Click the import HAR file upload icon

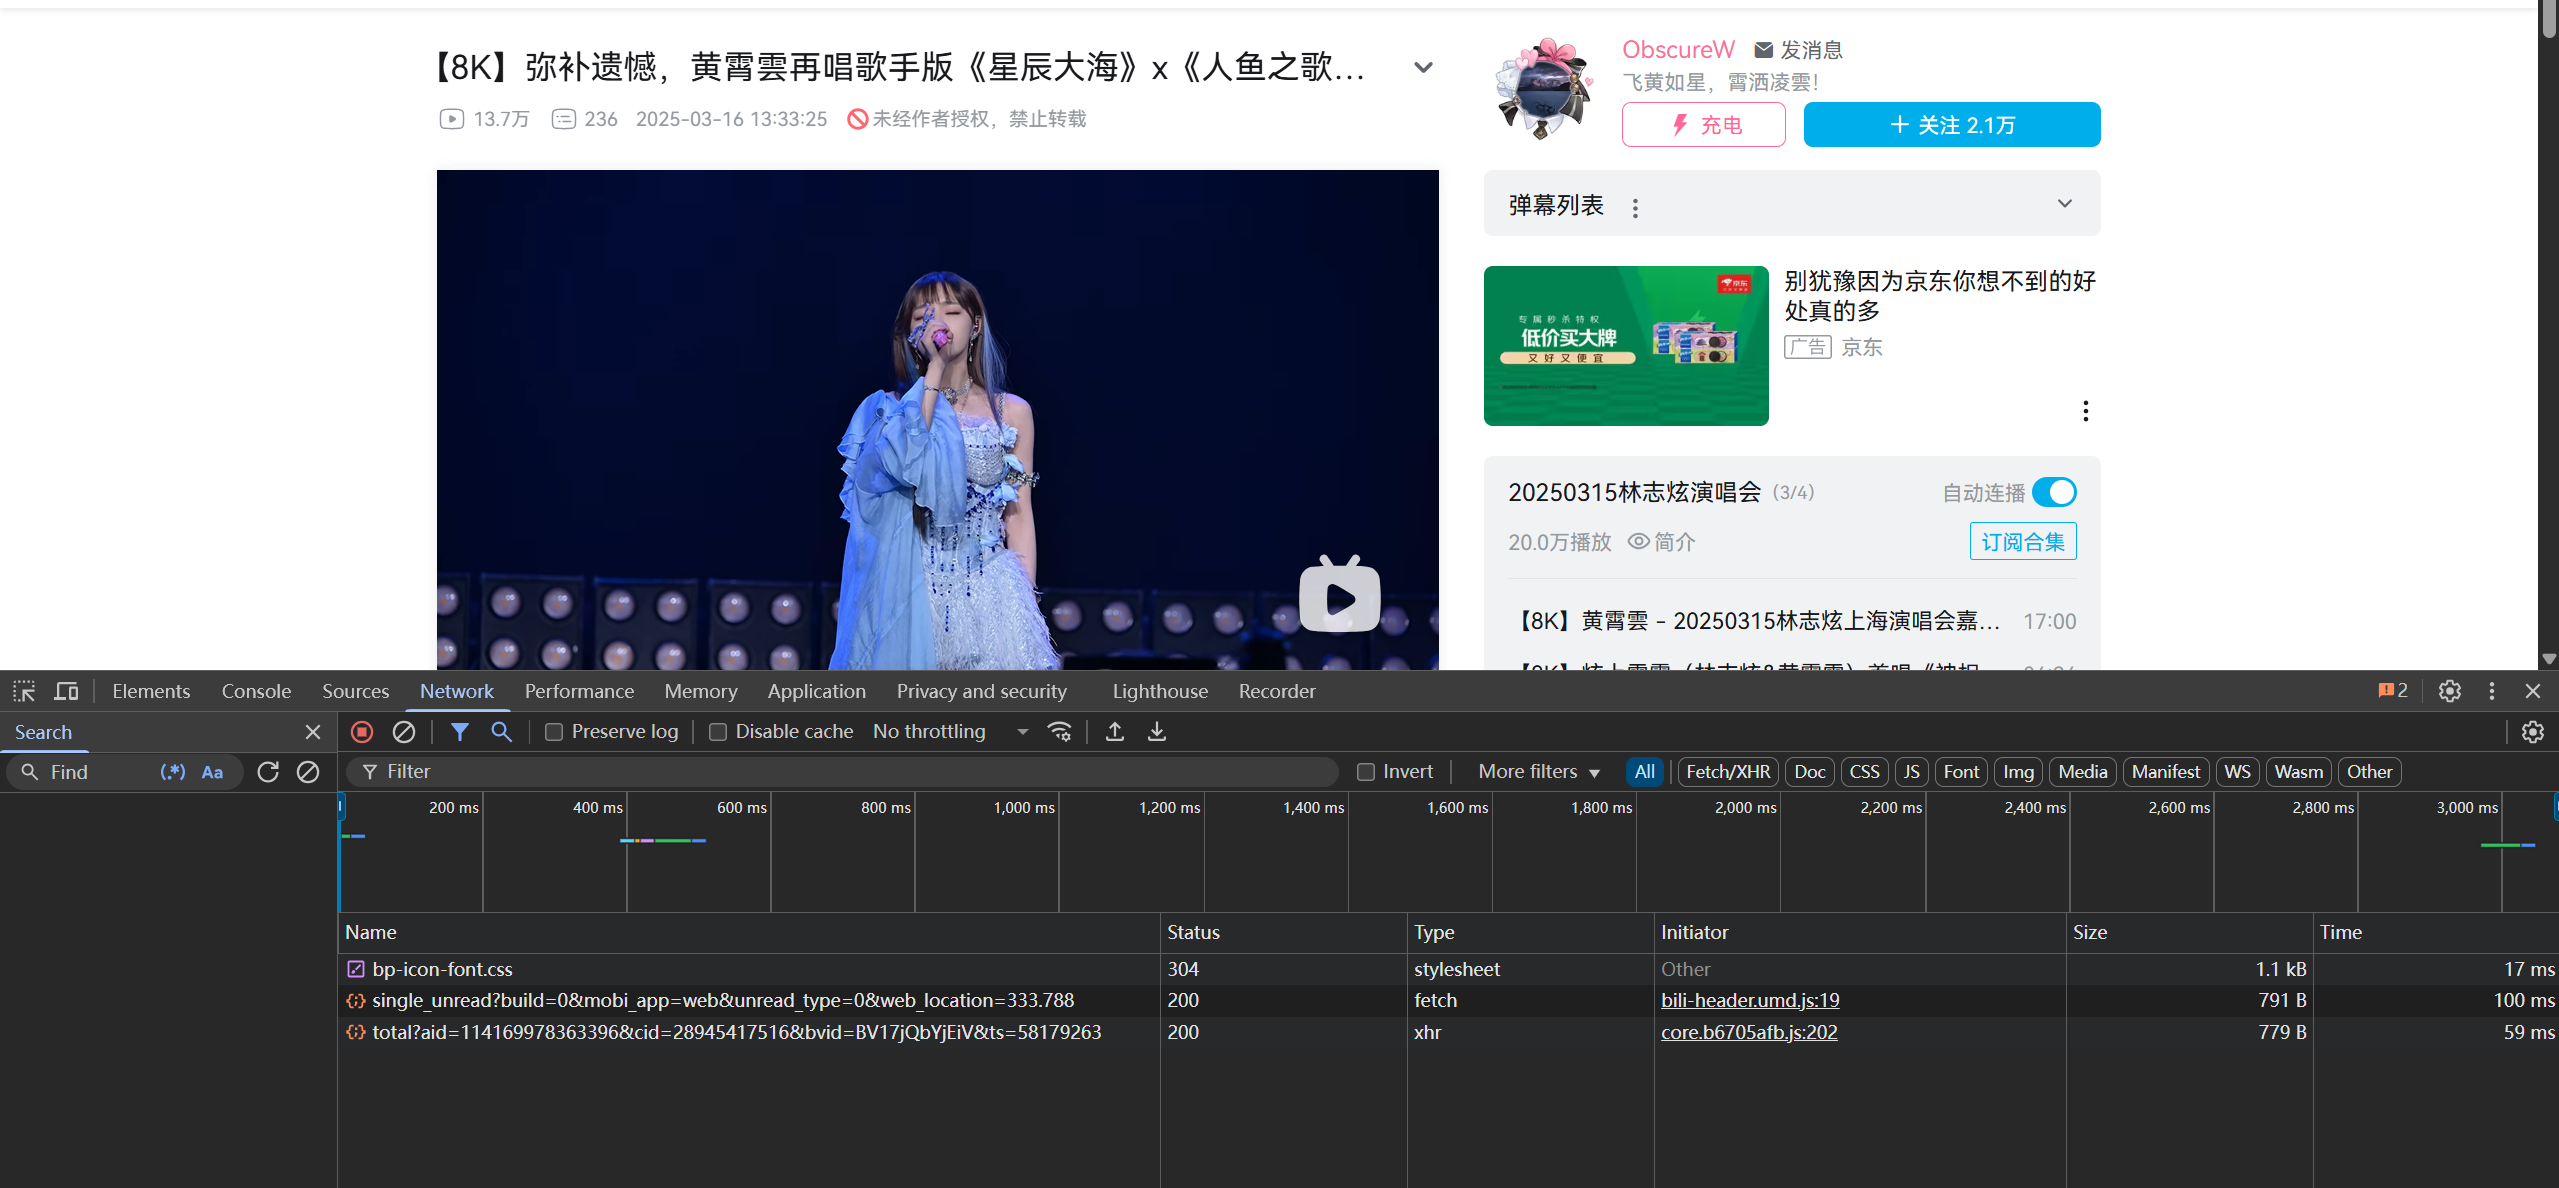tap(1114, 732)
